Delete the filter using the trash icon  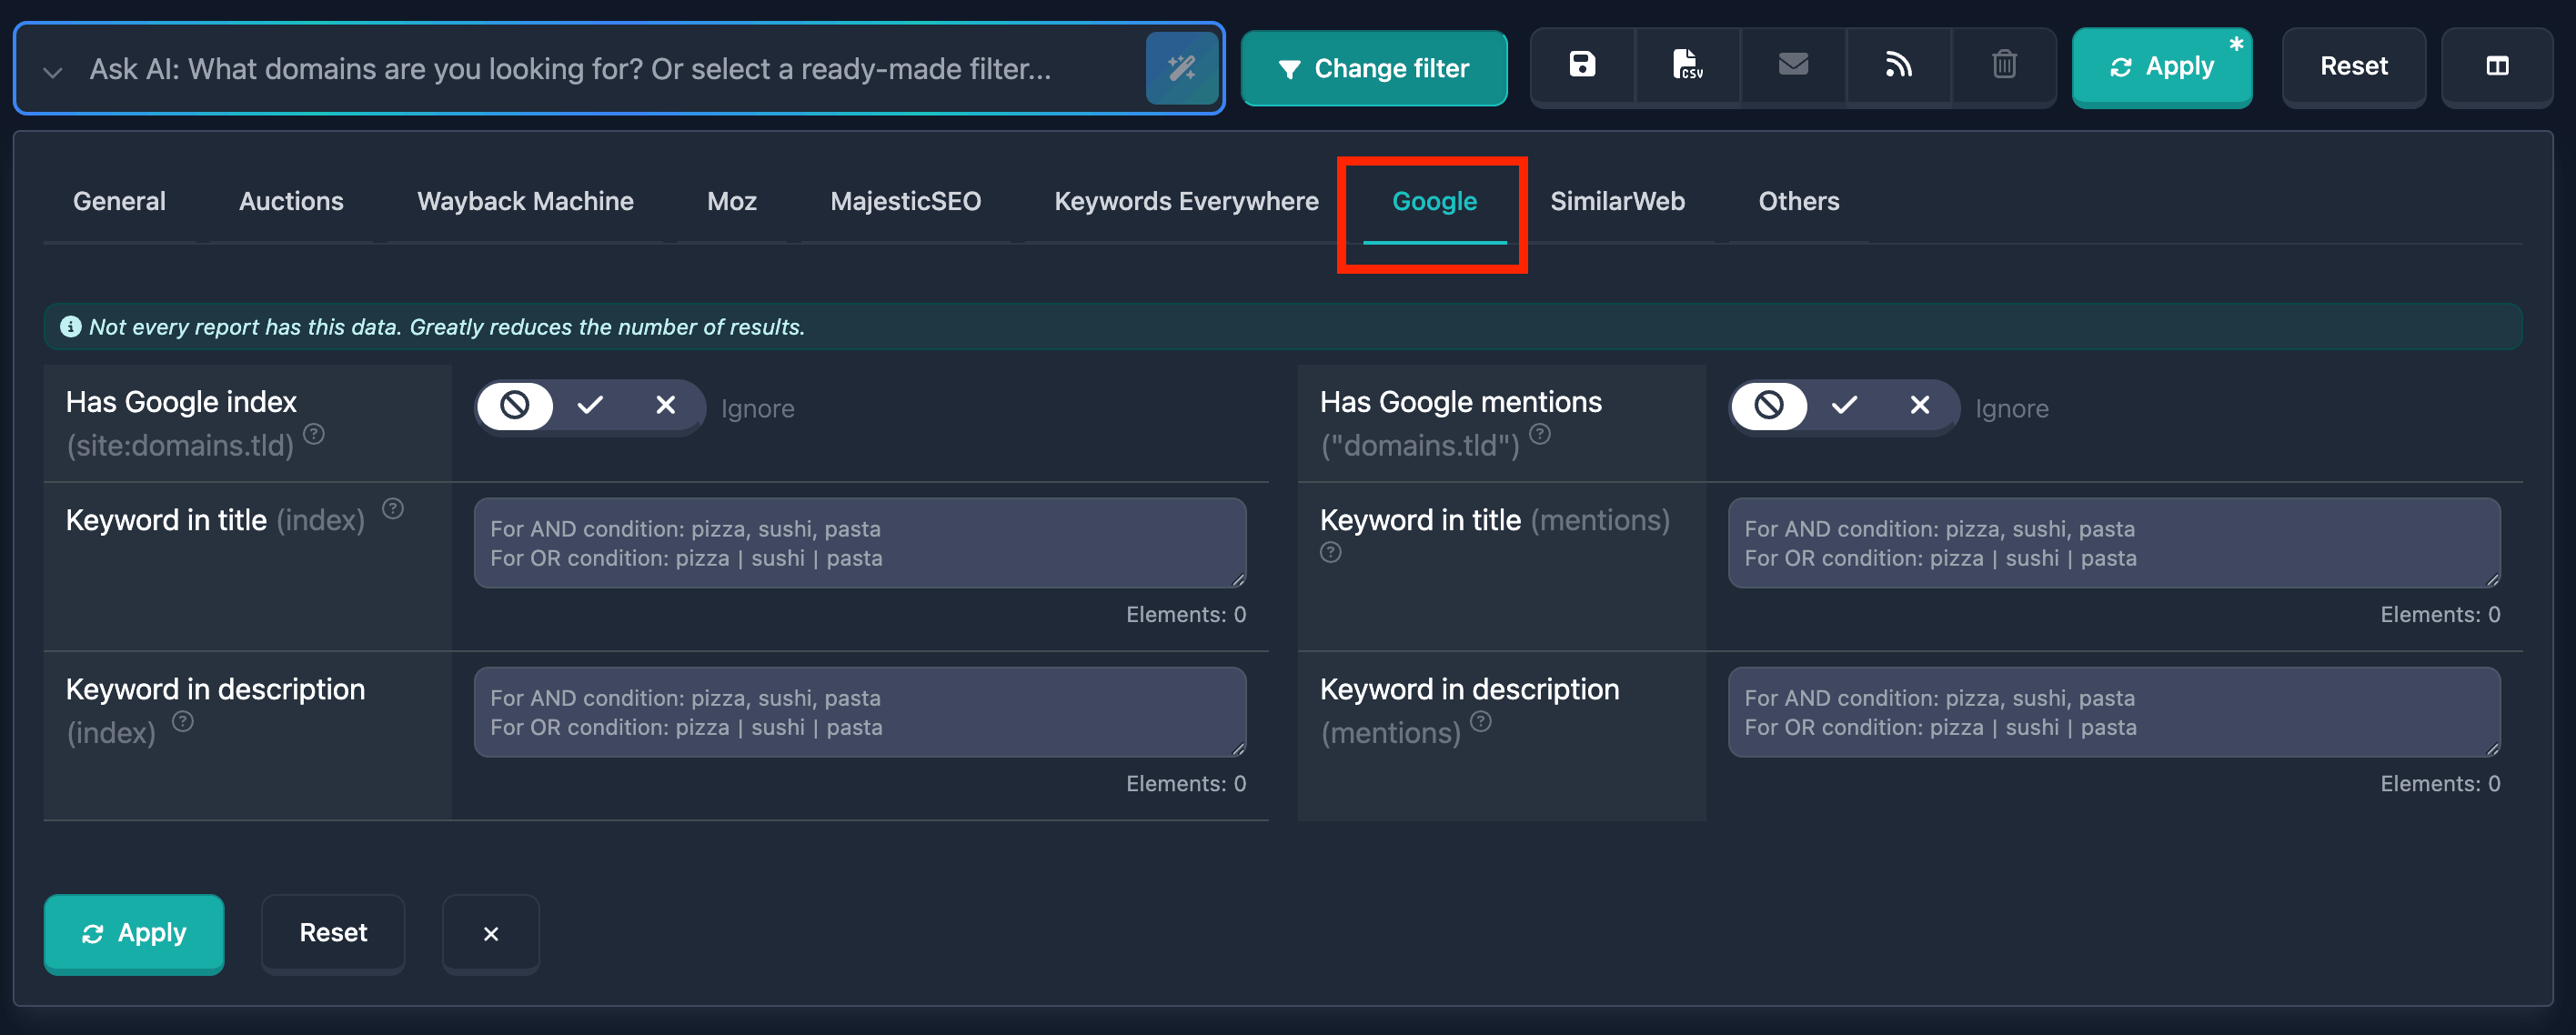pos(2003,65)
